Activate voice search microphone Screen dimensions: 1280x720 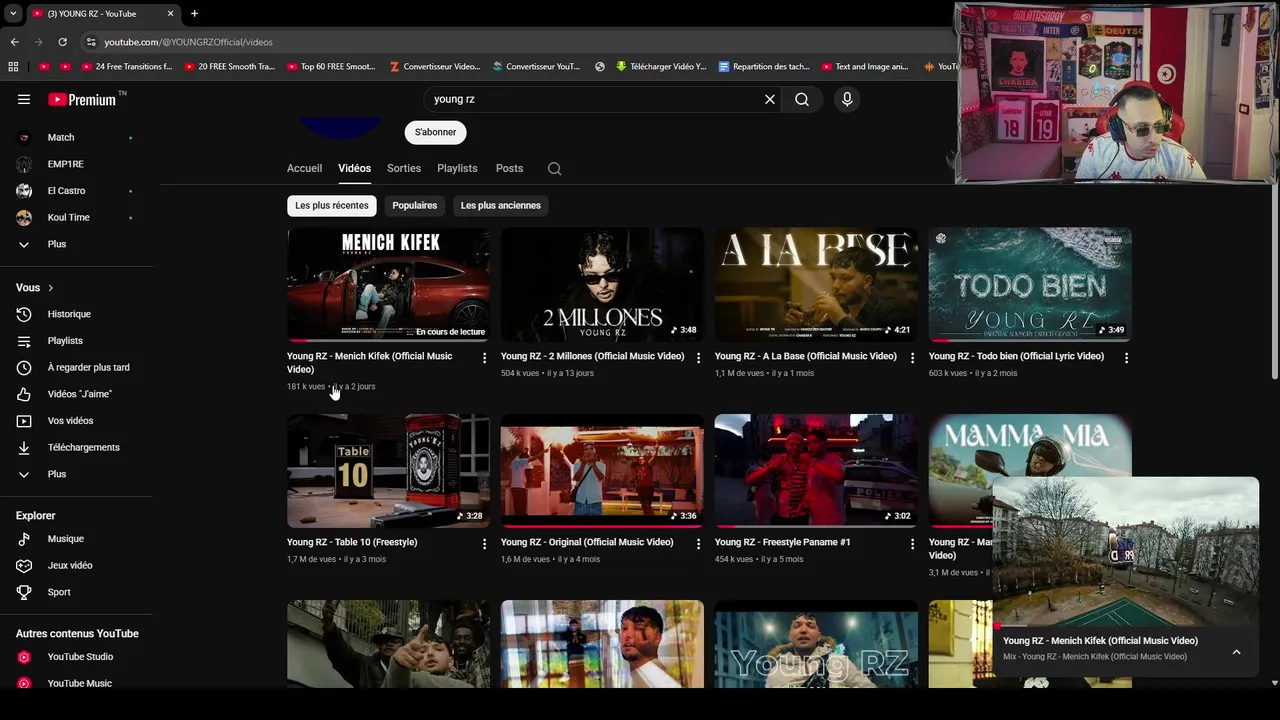click(x=847, y=99)
